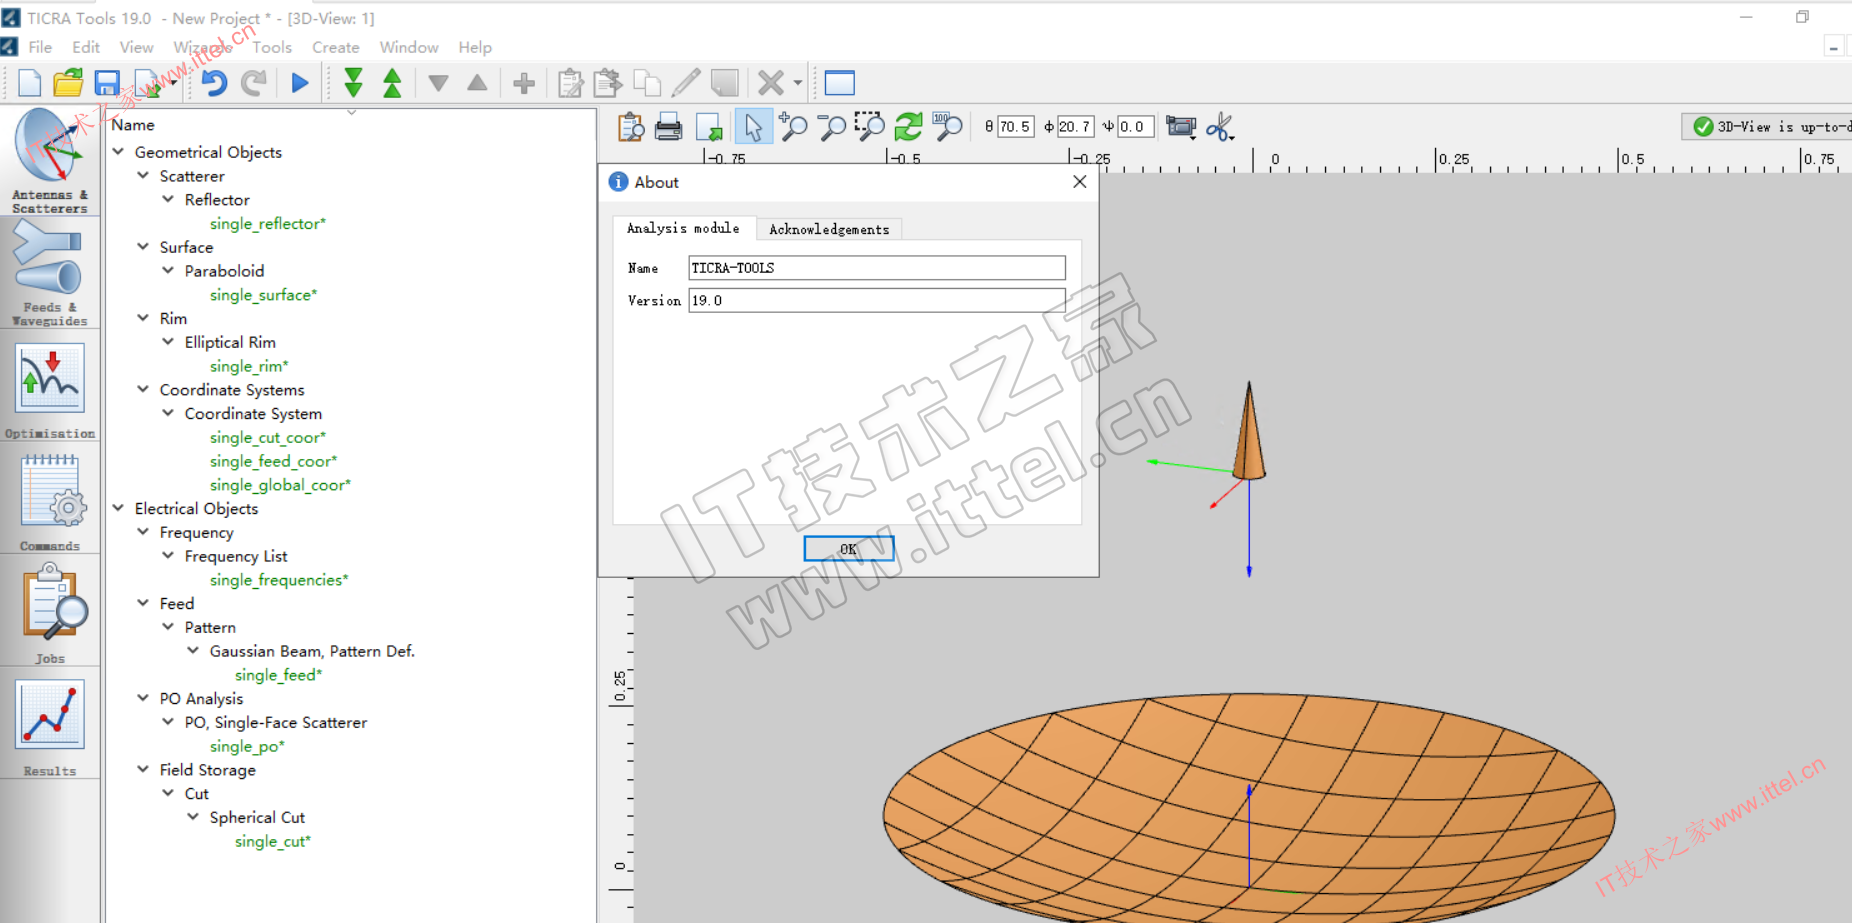This screenshot has width=1852, height=923.
Task: Select single_reflector in the object tree
Action: click(267, 224)
